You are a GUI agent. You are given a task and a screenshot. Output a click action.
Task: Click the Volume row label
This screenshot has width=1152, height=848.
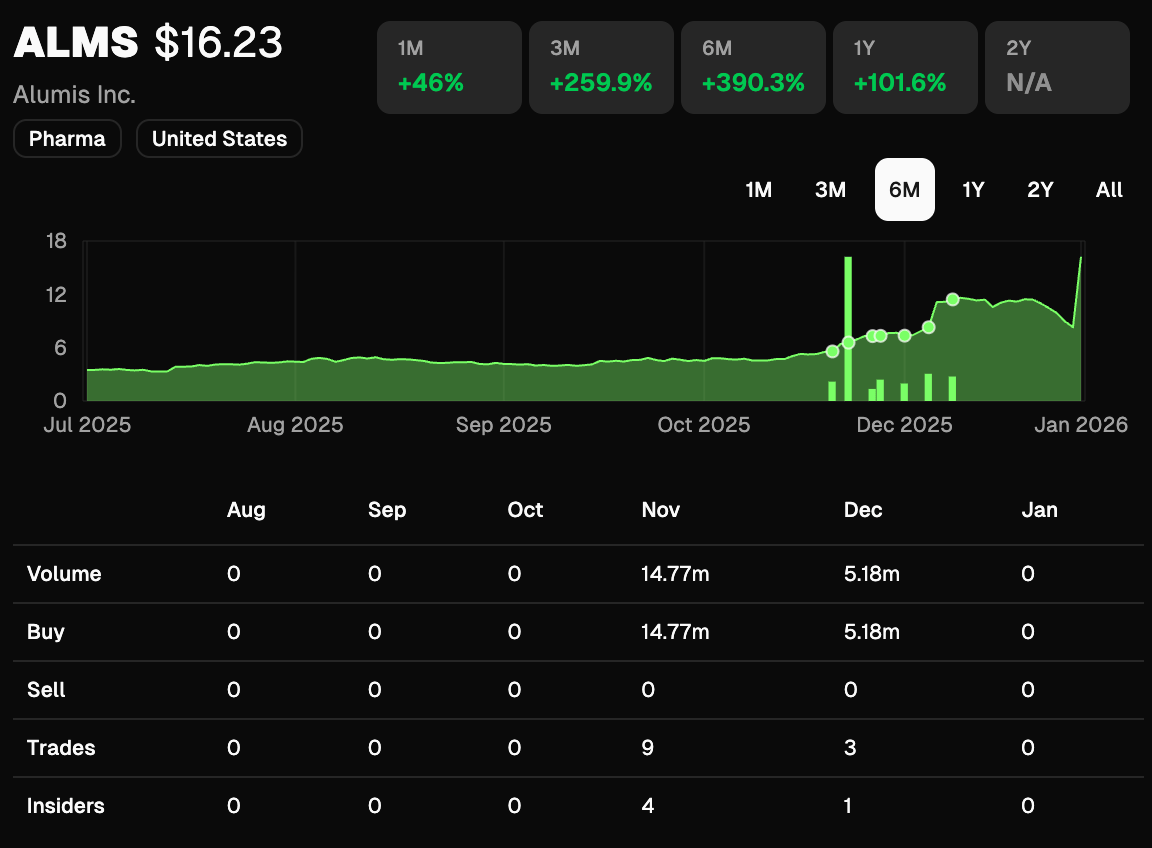tap(64, 573)
